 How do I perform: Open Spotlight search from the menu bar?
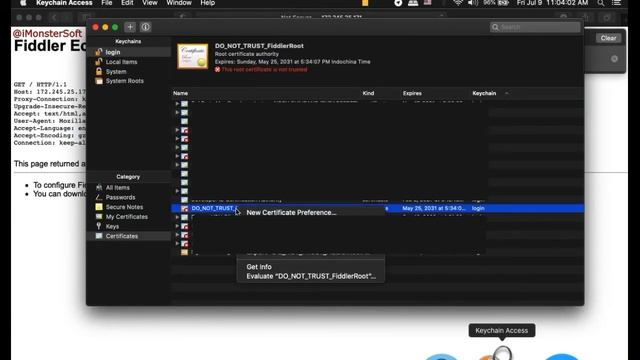(601, 3)
